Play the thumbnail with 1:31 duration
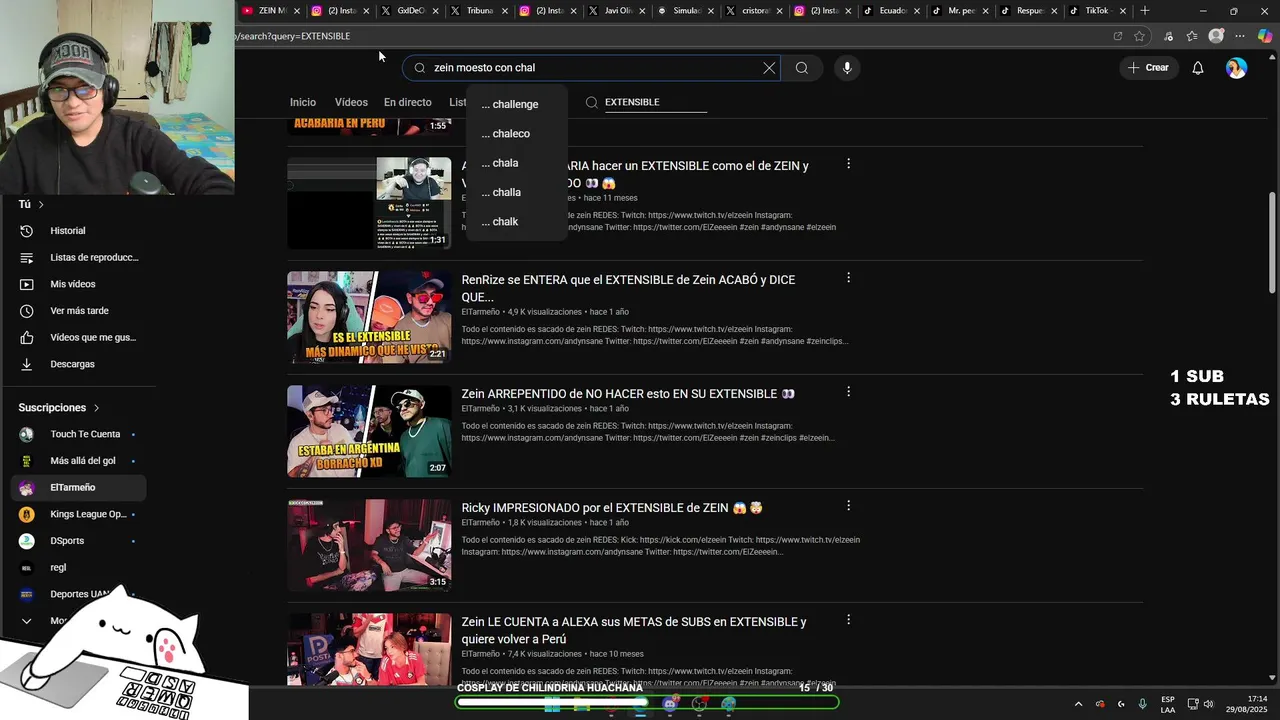 point(369,203)
